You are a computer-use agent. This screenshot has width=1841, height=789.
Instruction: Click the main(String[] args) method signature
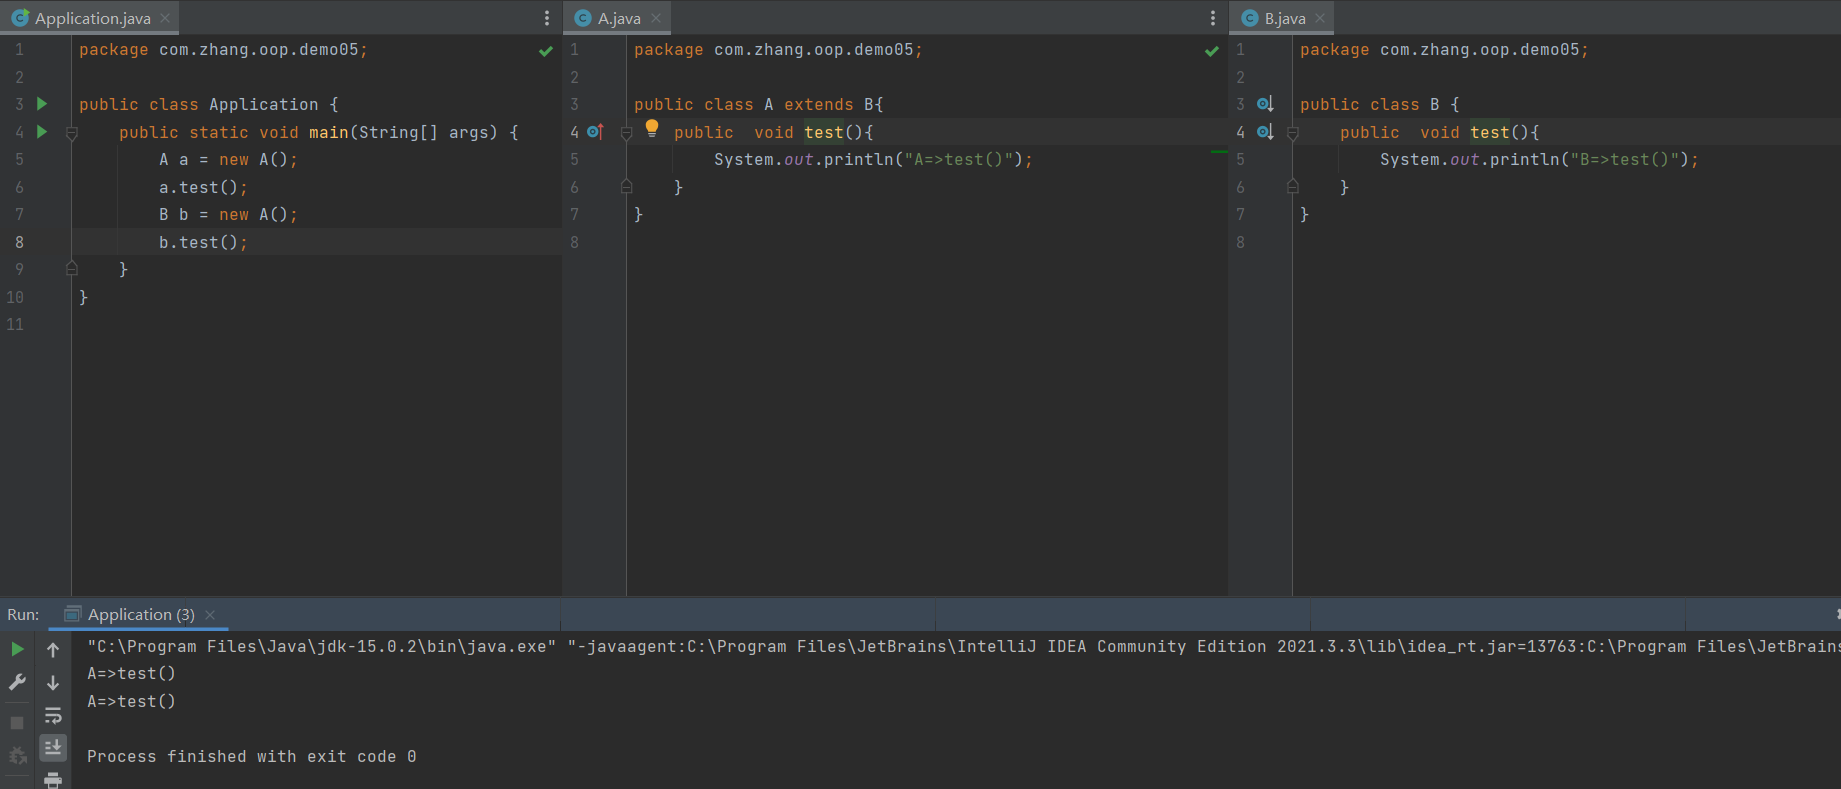click(319, 132)
